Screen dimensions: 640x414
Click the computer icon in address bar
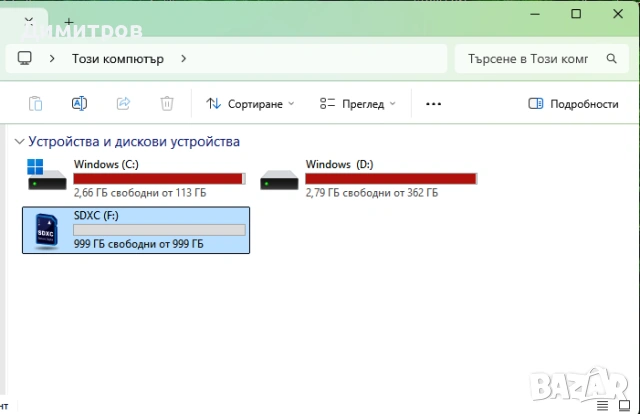coord(24,58)
